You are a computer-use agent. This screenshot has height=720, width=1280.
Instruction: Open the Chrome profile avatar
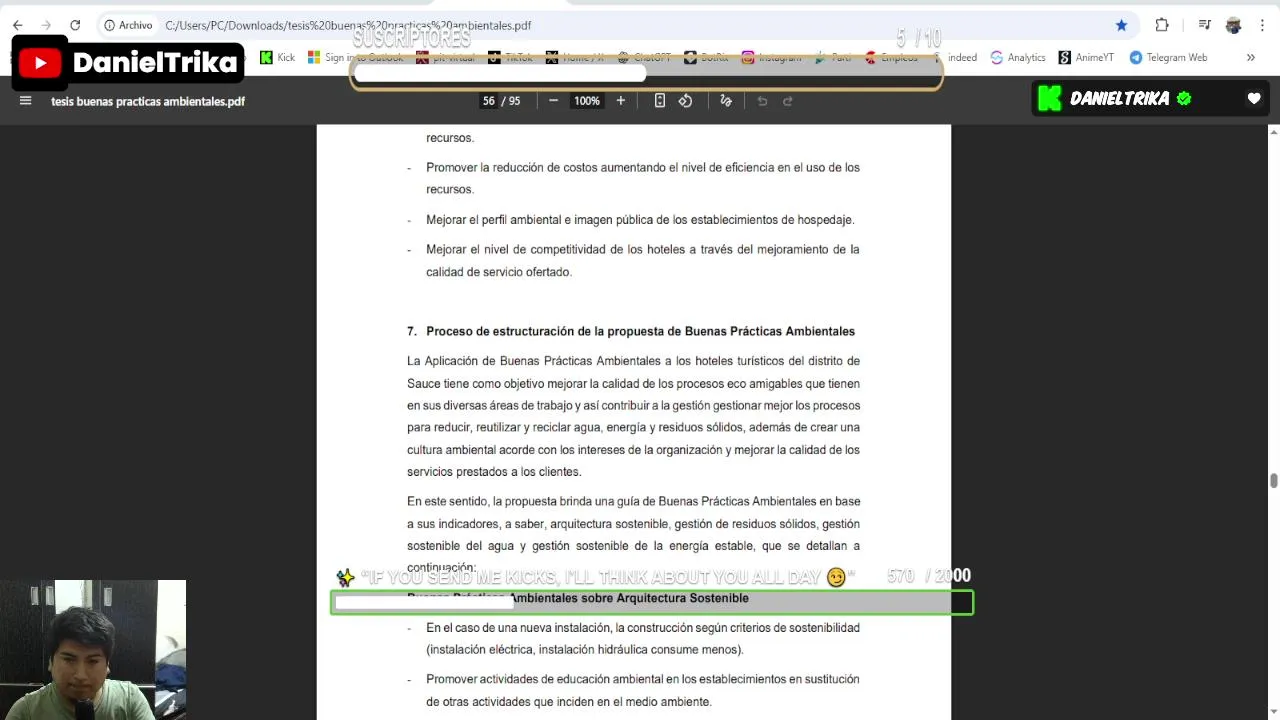click(x=1233, y=25)
